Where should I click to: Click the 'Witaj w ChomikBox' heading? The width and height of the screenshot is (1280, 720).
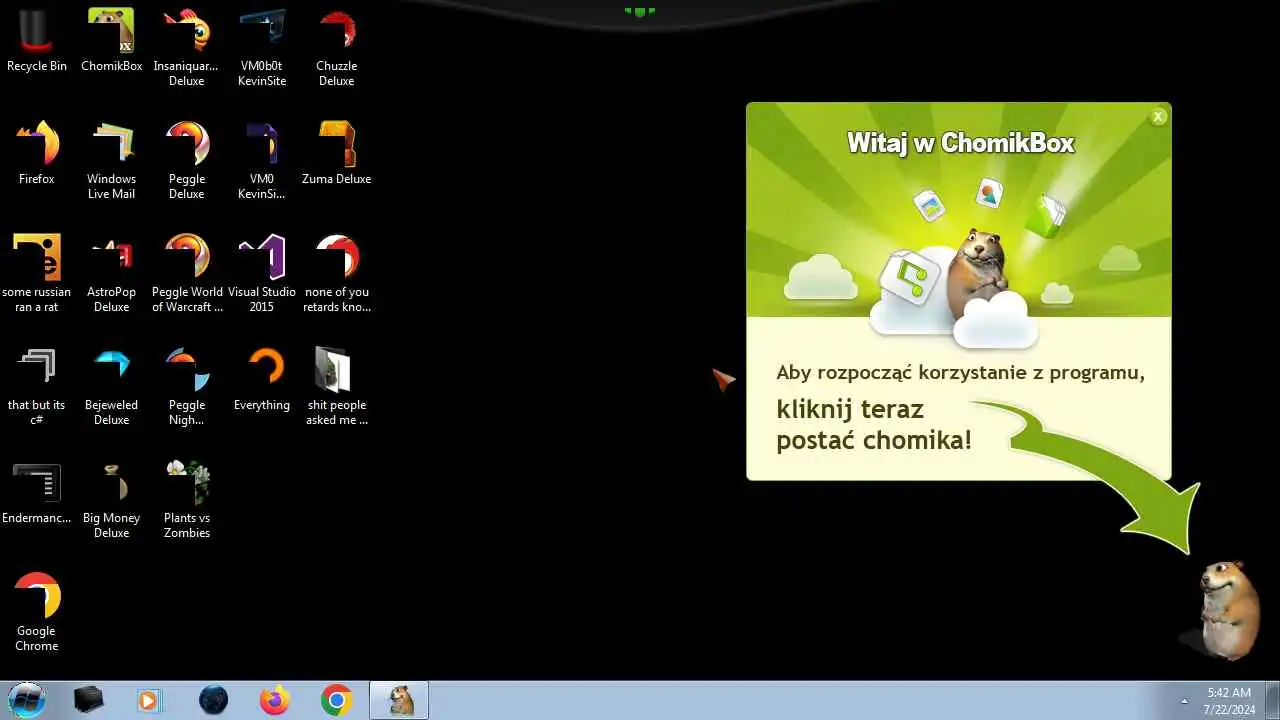click(960, 143)
